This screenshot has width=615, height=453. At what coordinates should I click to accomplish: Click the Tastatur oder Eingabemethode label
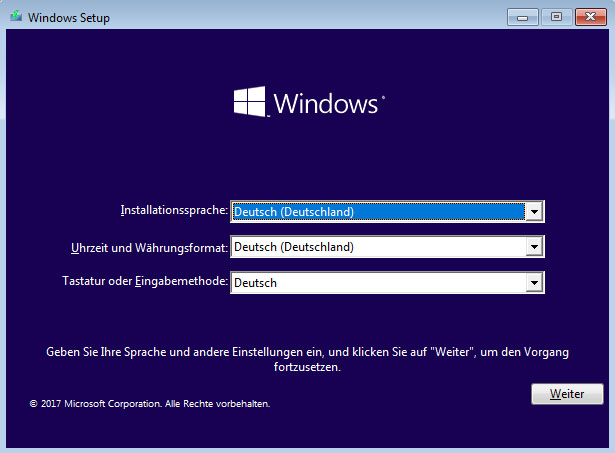click(x=144, y=282)
